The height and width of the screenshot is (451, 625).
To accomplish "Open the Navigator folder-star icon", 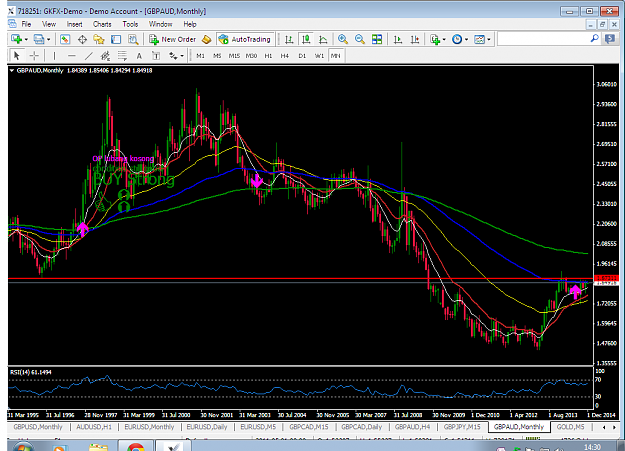I will point(99,39).
